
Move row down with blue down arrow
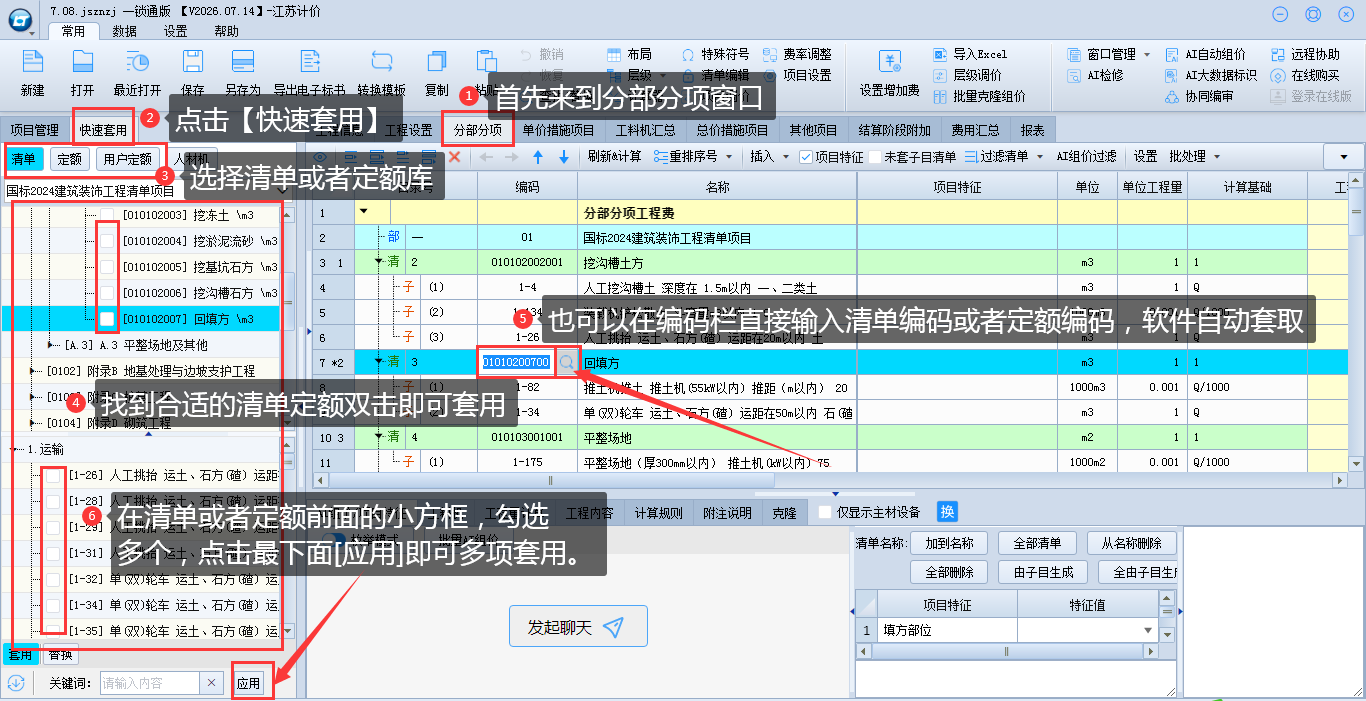point(564,157)
